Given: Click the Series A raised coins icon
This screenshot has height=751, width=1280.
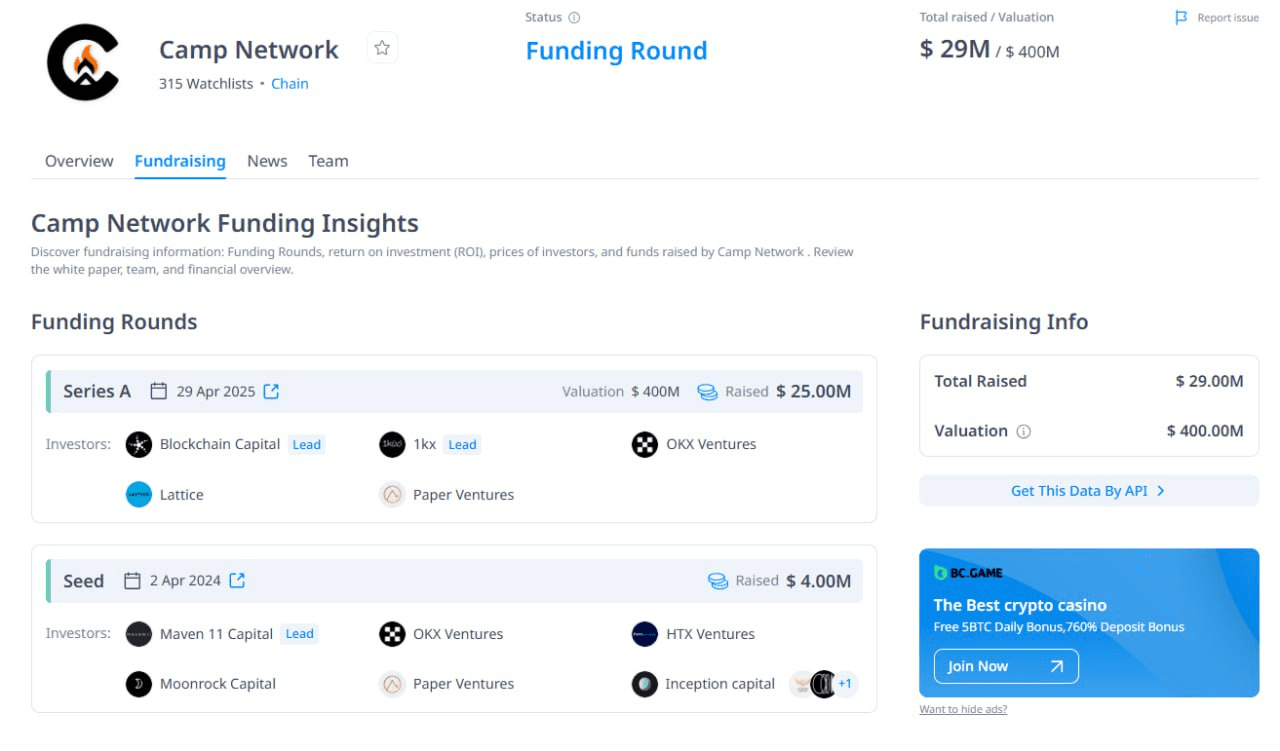Looking at the screenshot, I should 707,392.
